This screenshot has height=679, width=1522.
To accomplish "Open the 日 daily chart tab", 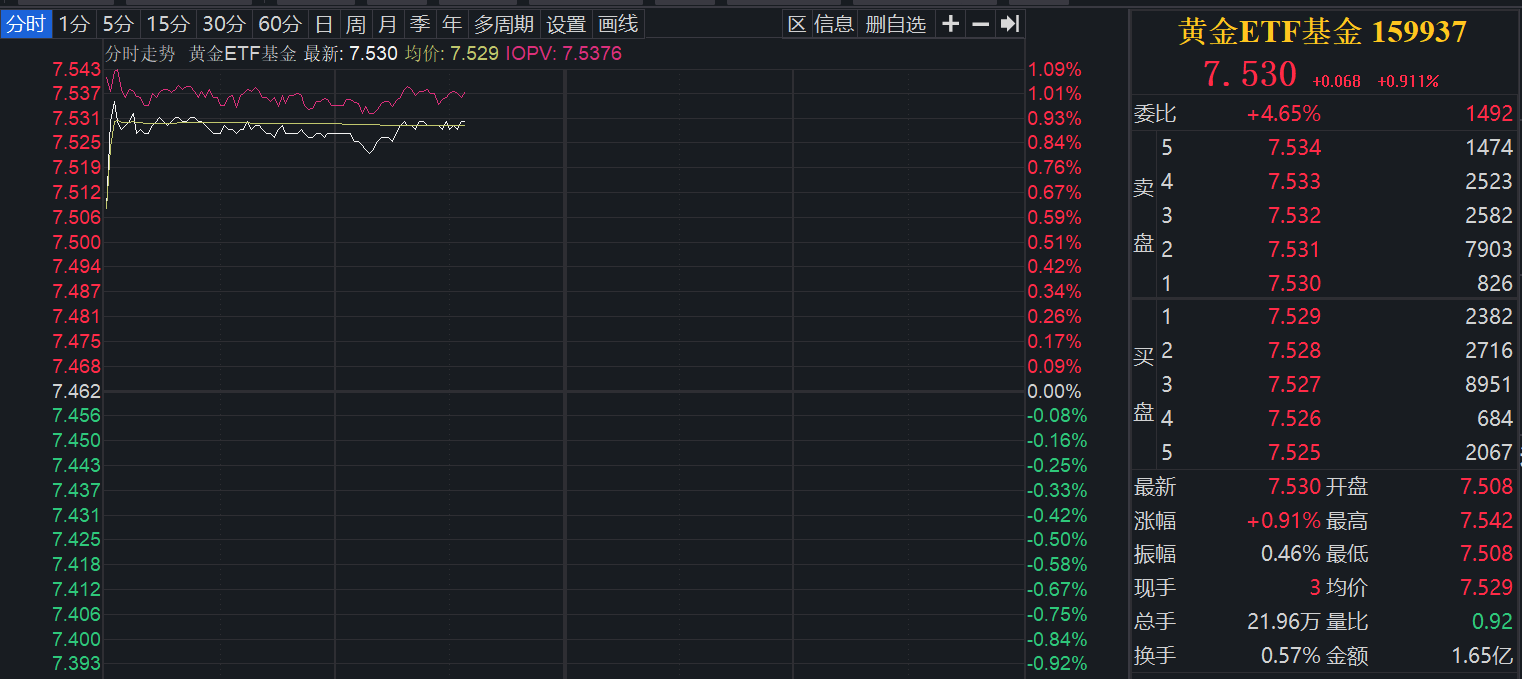I will tap(322, 24).
